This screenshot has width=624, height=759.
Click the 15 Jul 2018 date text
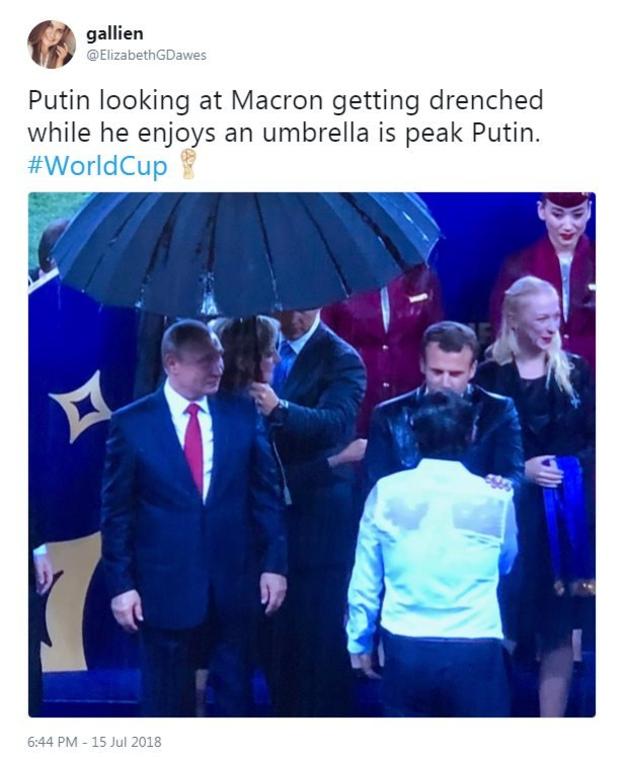(x=126, y=742)
